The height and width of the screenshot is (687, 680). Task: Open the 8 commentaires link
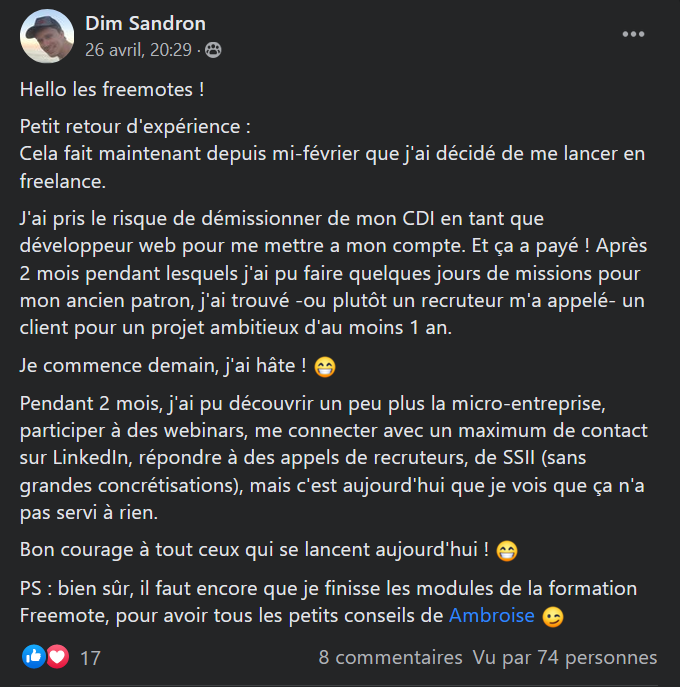coord(390,657)
